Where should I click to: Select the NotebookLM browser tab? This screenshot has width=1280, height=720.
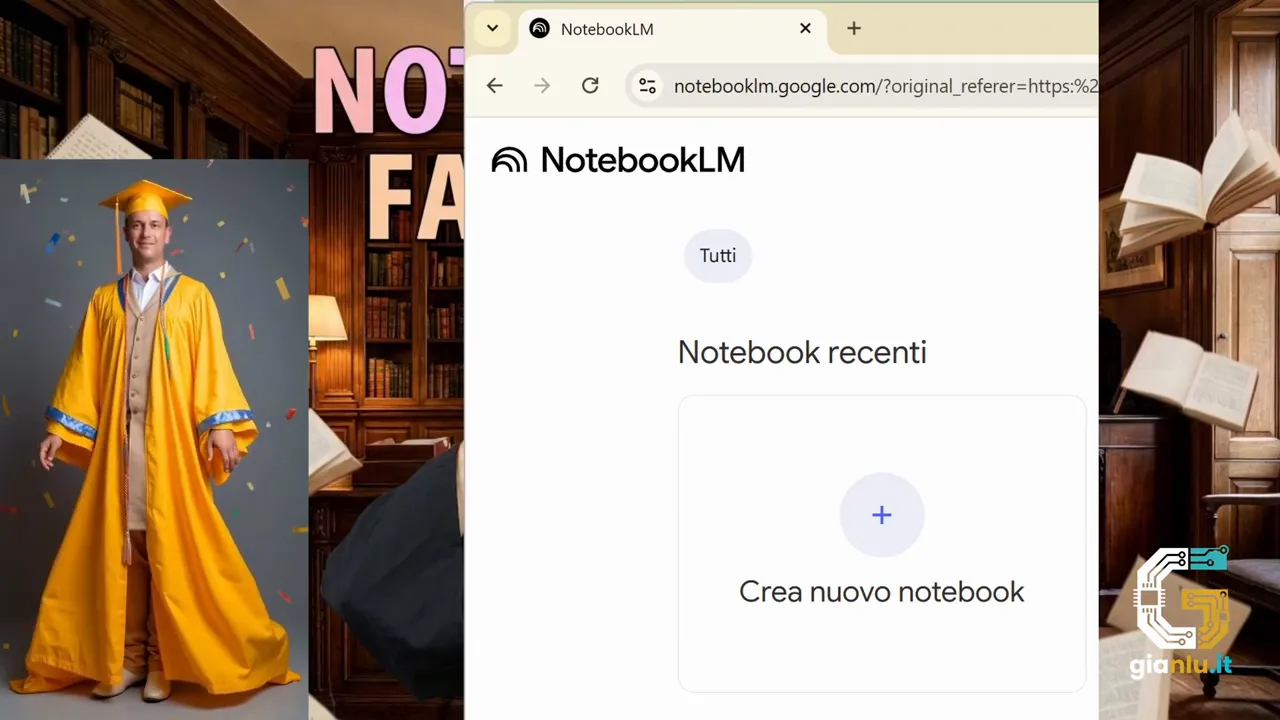pyautogui.click(x=672, y=29)
